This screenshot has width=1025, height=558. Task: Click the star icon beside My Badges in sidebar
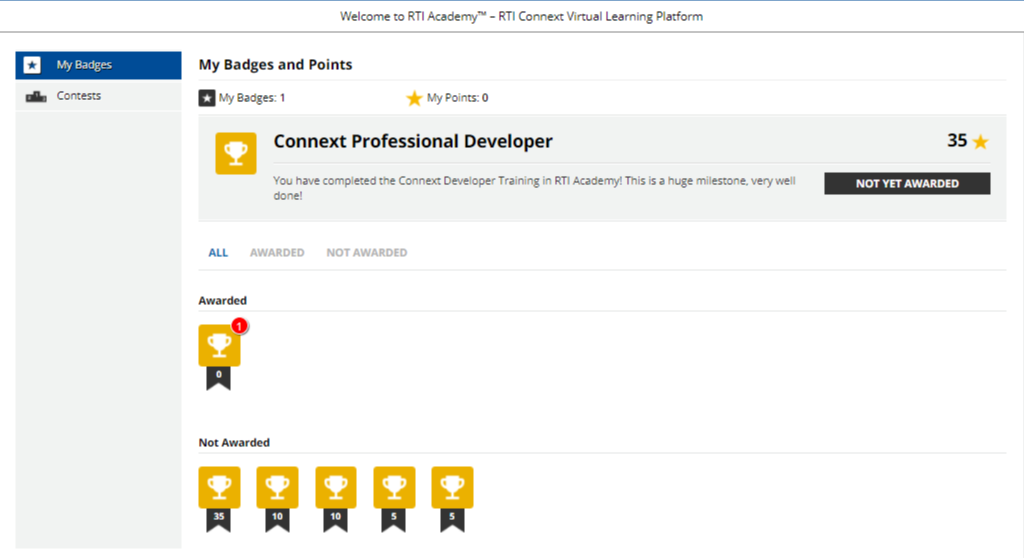tap(33, 65)
